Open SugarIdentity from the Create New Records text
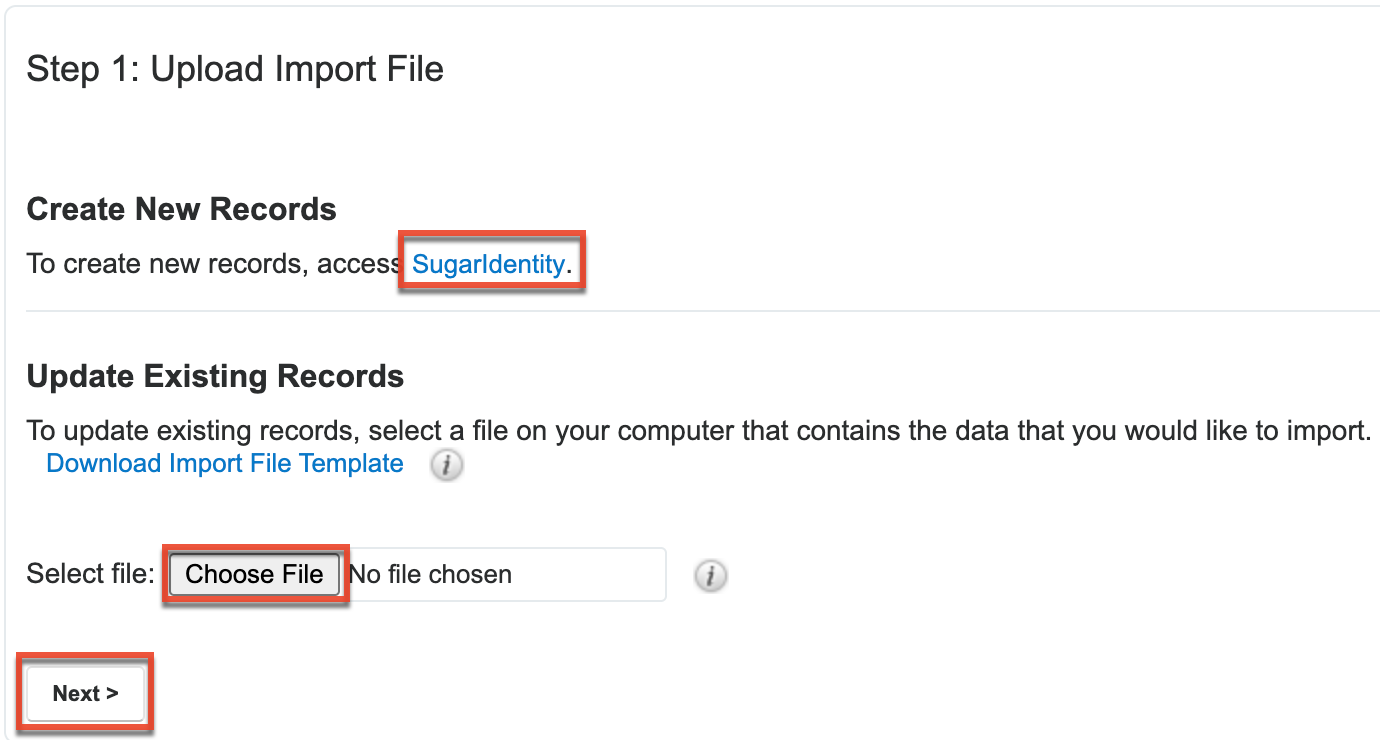The height and width of the screenshot is (740, 1380). point(487,263)
